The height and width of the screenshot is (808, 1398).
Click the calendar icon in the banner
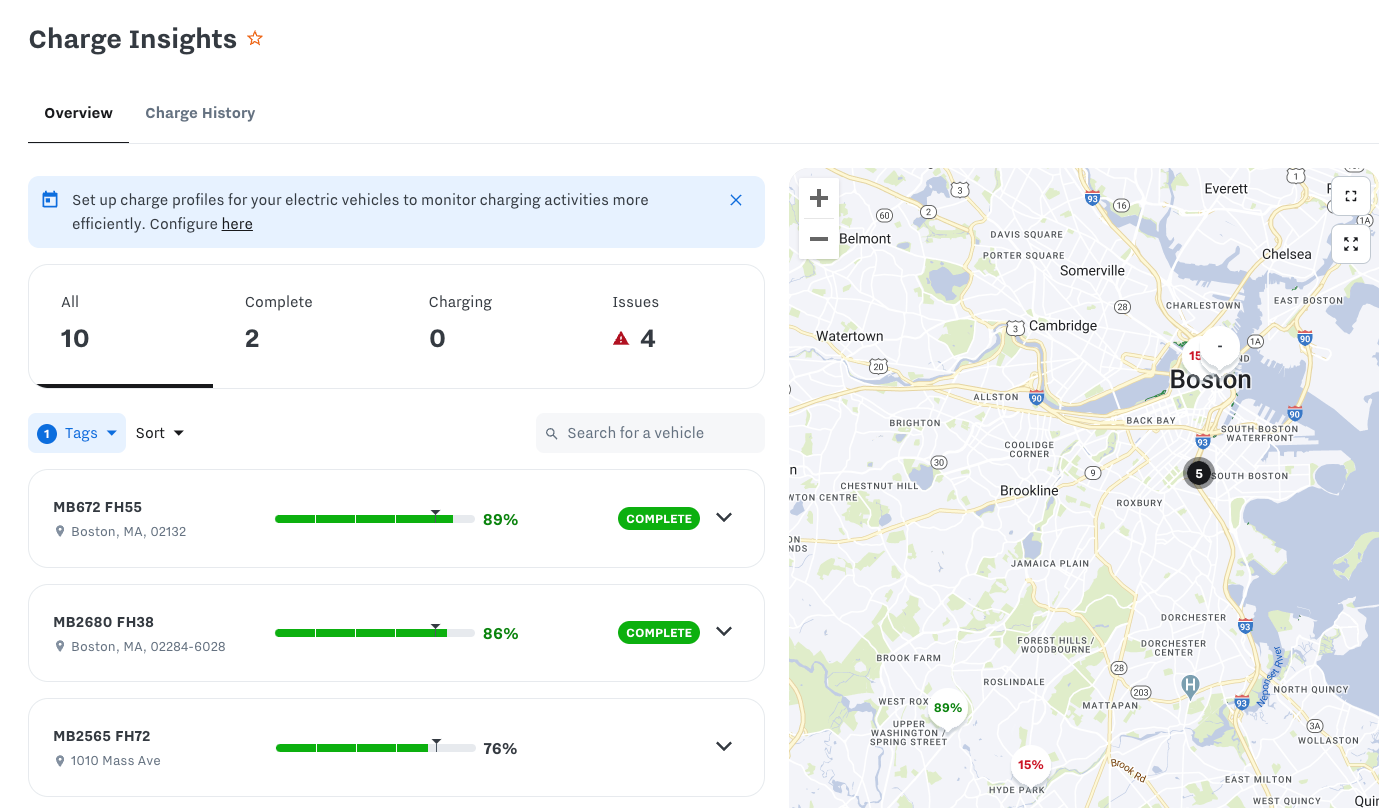(50, 199)
